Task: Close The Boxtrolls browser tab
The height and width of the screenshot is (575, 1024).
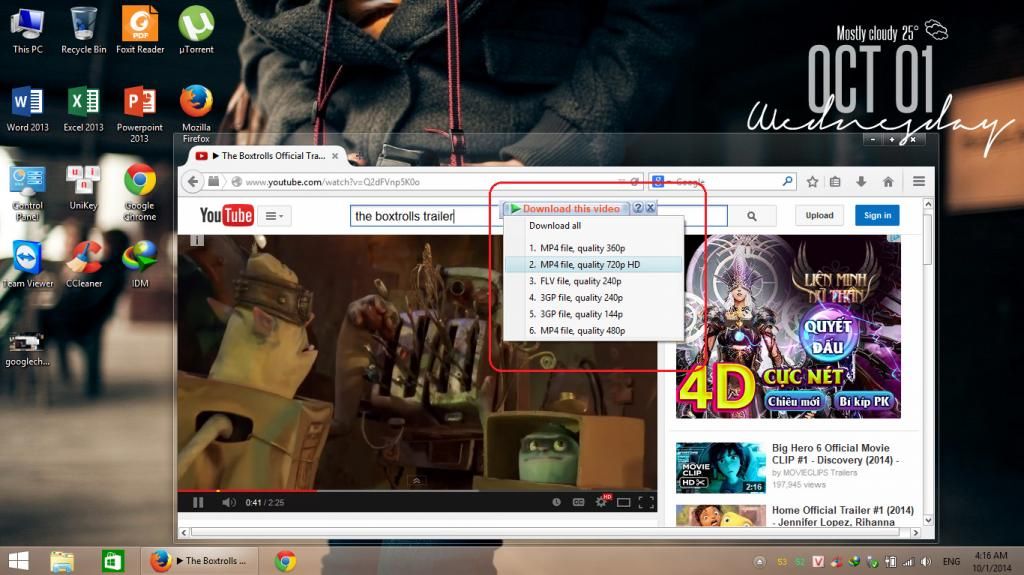Action: click(335, 156)
